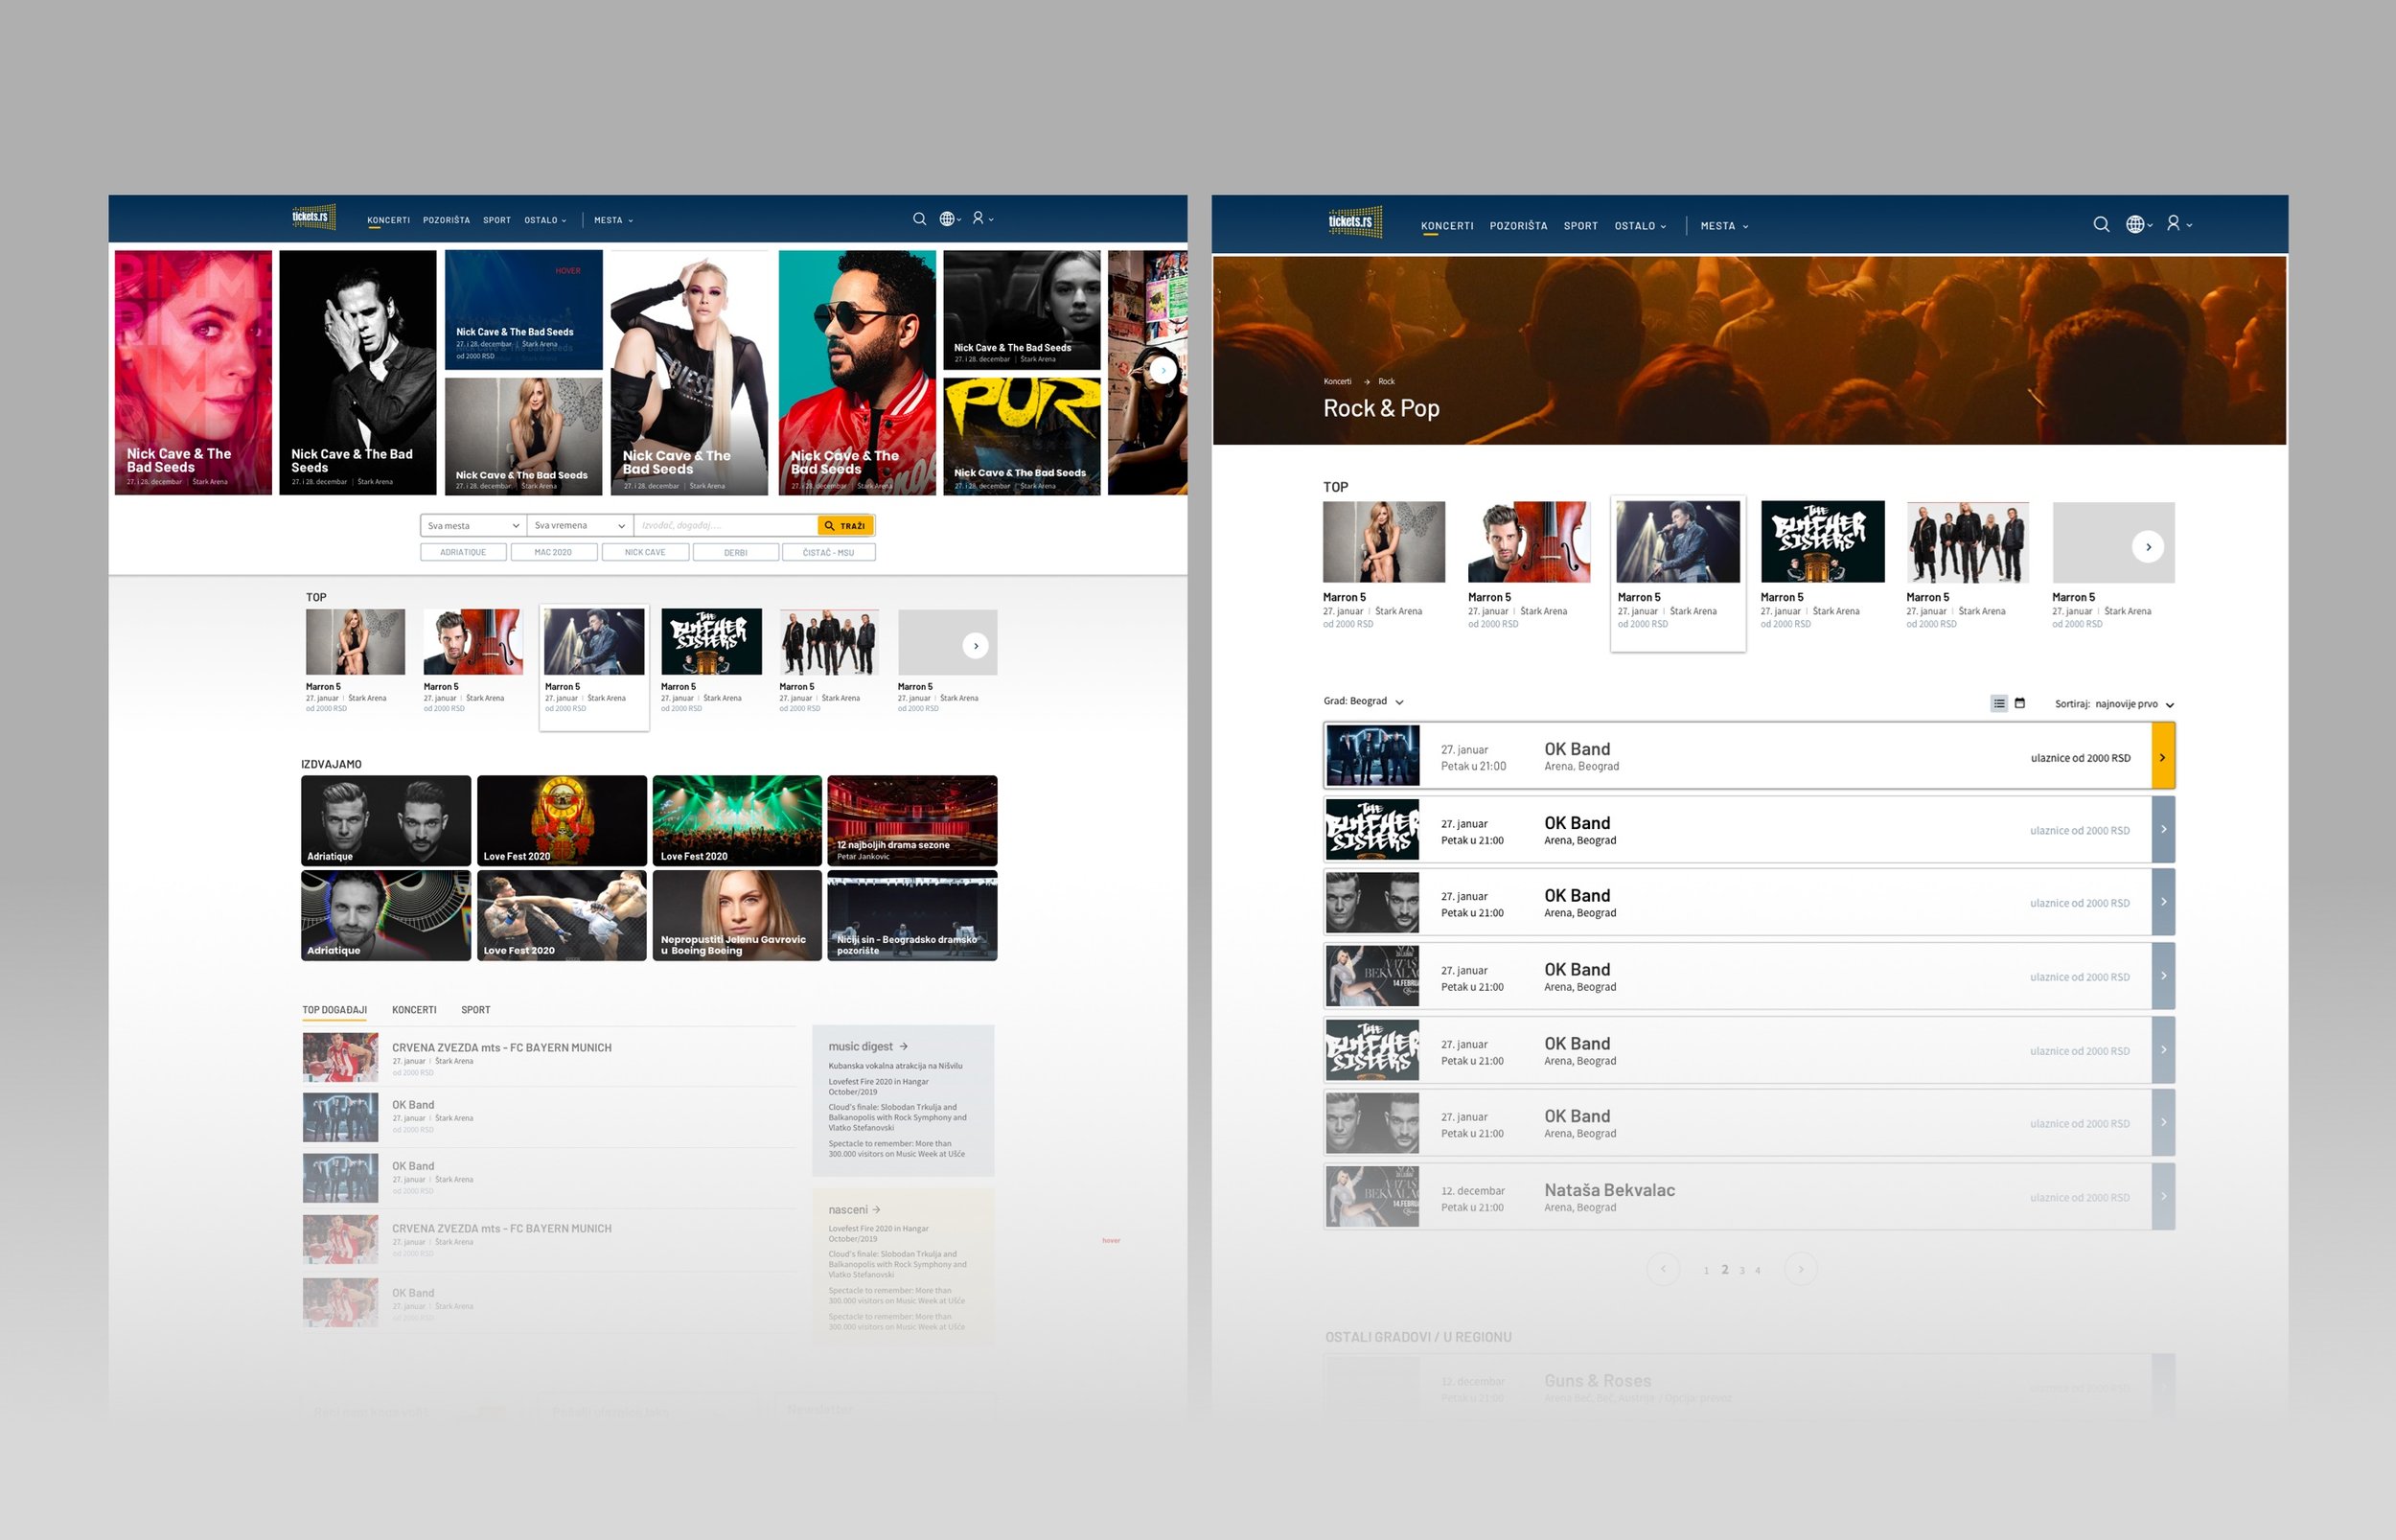Go to page 1 in pagination
The width and height of the screenshot is (2396, 1540).
(x=1705, y=1270)
